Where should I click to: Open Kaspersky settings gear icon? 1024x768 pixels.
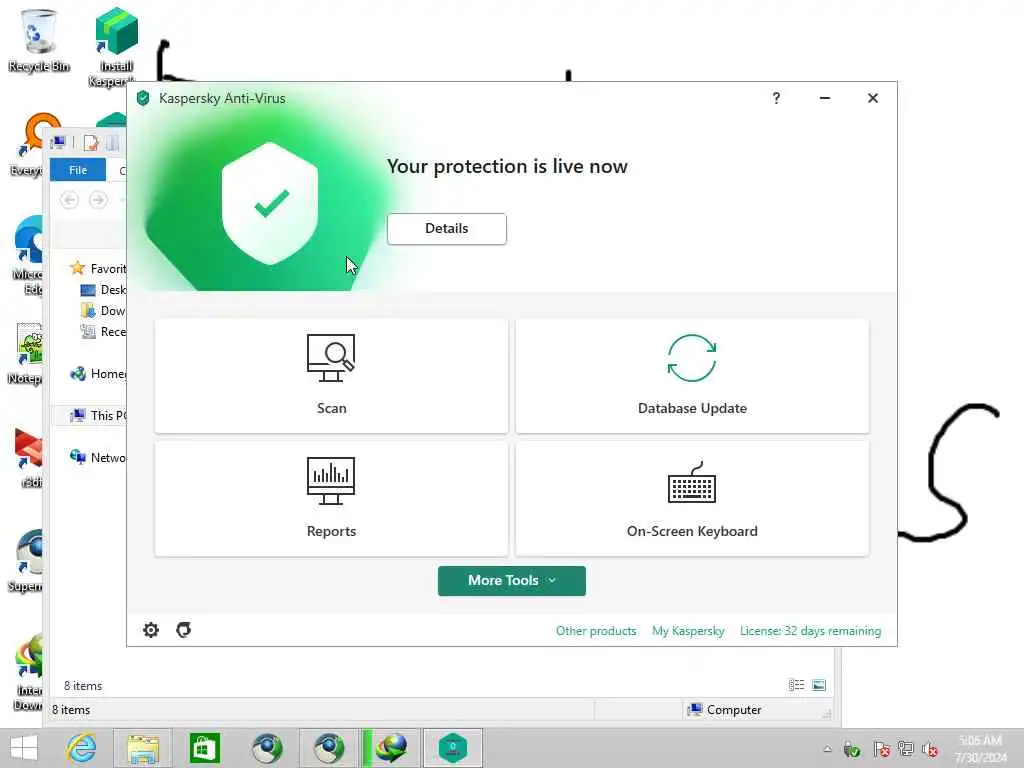pos(151,630)
